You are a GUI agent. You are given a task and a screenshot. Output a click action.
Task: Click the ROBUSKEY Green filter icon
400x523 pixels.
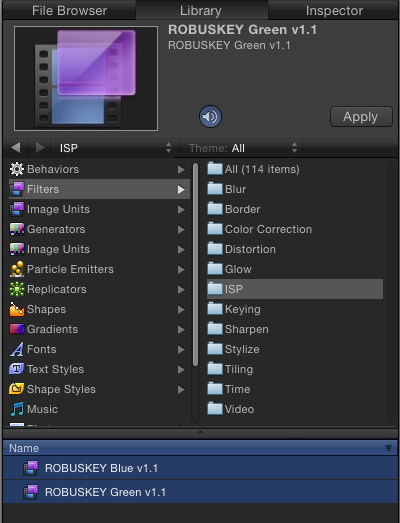(x=31, y=492)
